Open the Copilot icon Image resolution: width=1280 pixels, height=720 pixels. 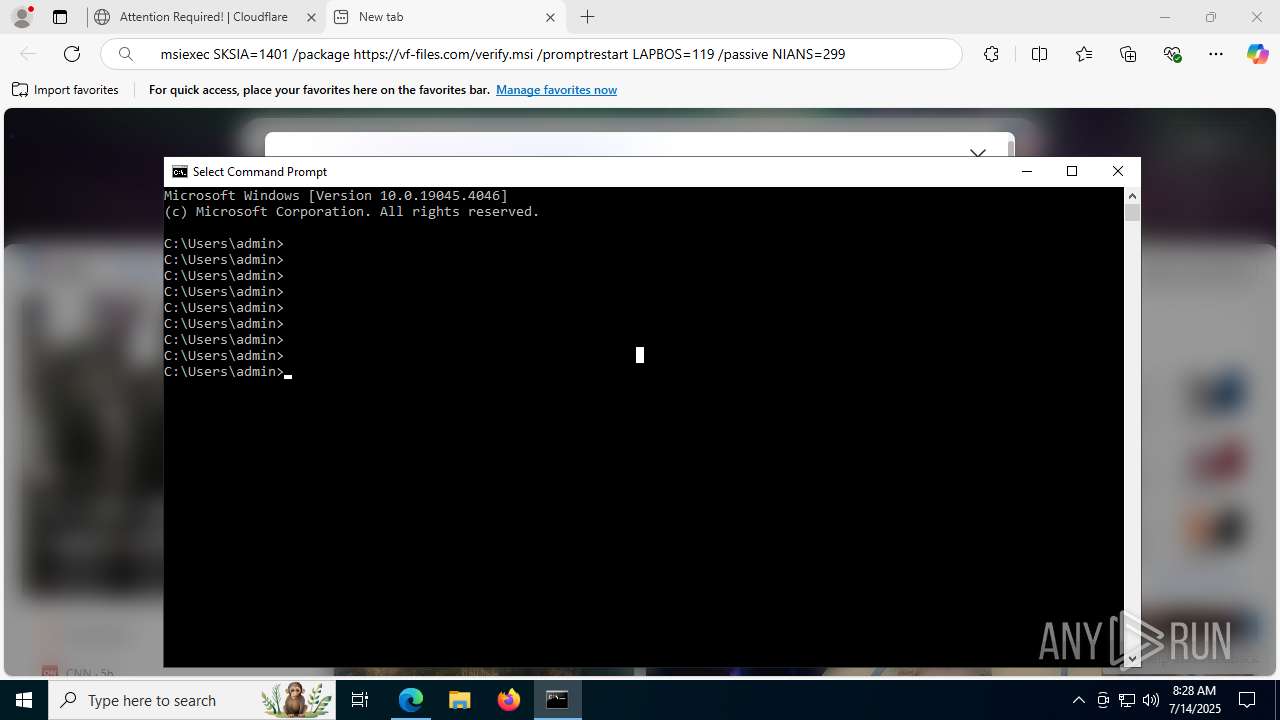[1257, 54]
